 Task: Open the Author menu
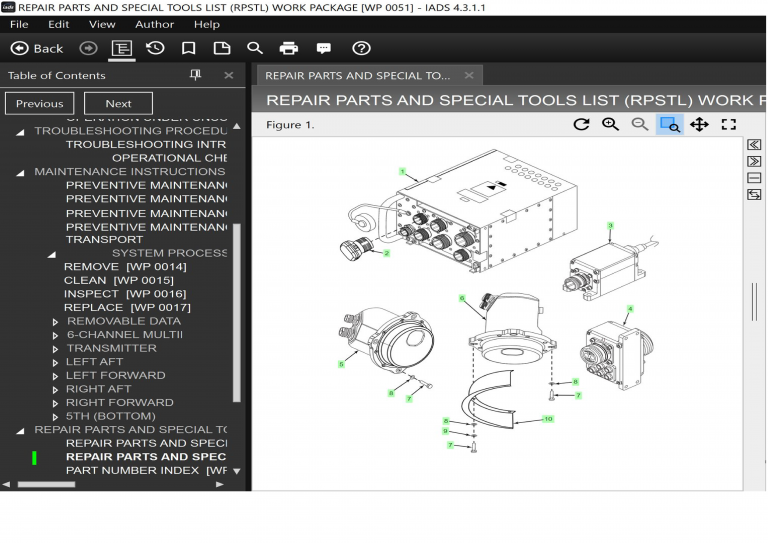click(x=154, y=24)
